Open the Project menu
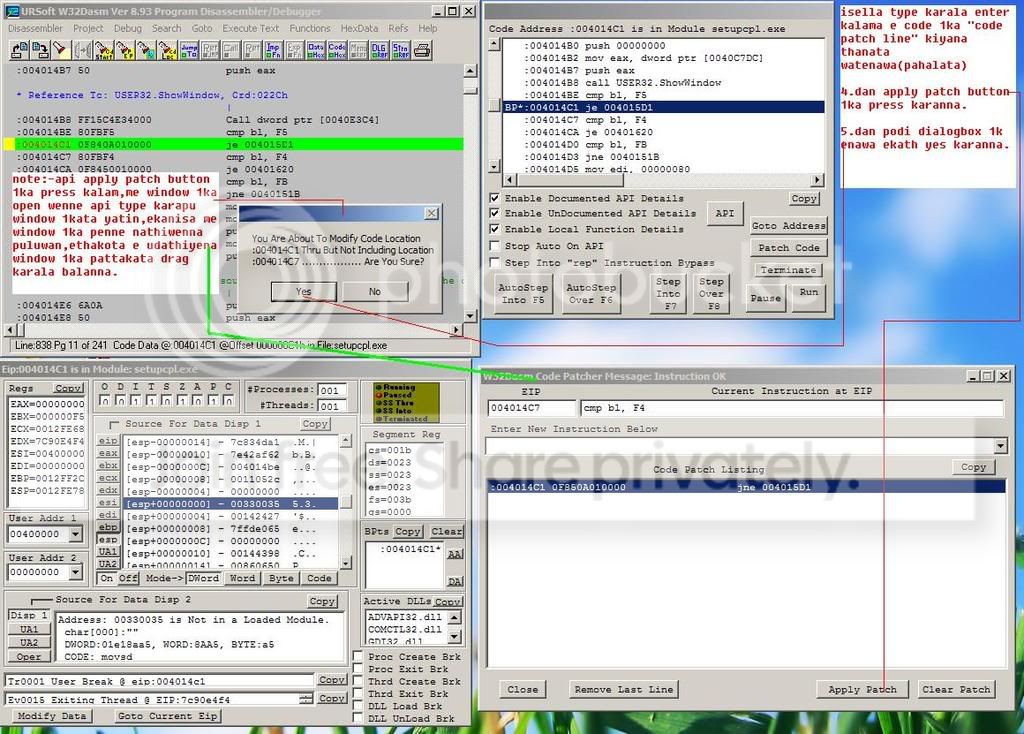 [x=88, y=28]
